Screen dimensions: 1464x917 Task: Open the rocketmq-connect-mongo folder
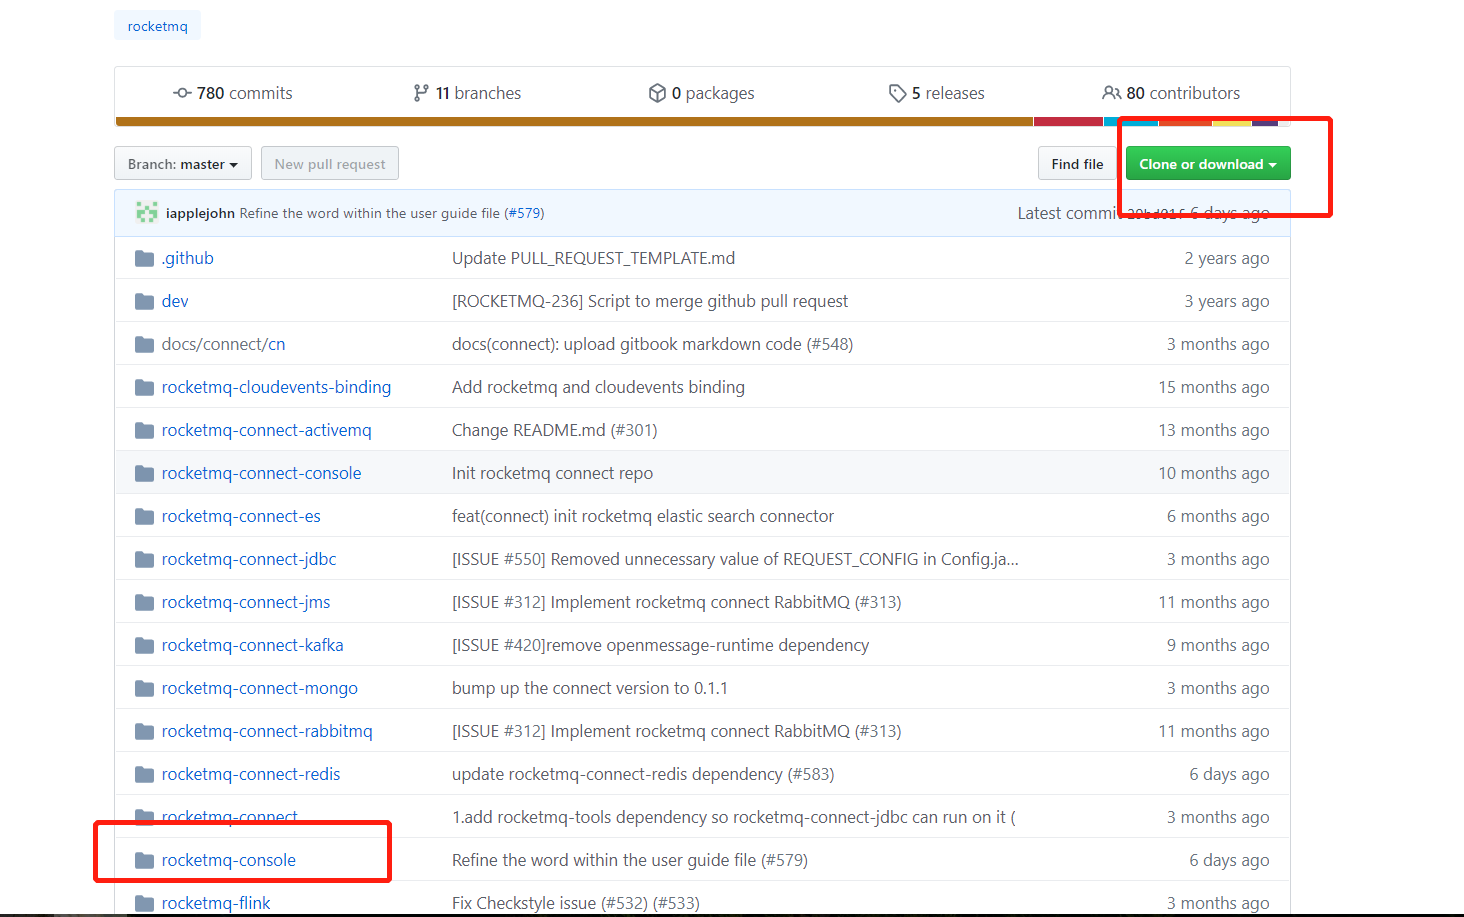click(x=259, y=688)
